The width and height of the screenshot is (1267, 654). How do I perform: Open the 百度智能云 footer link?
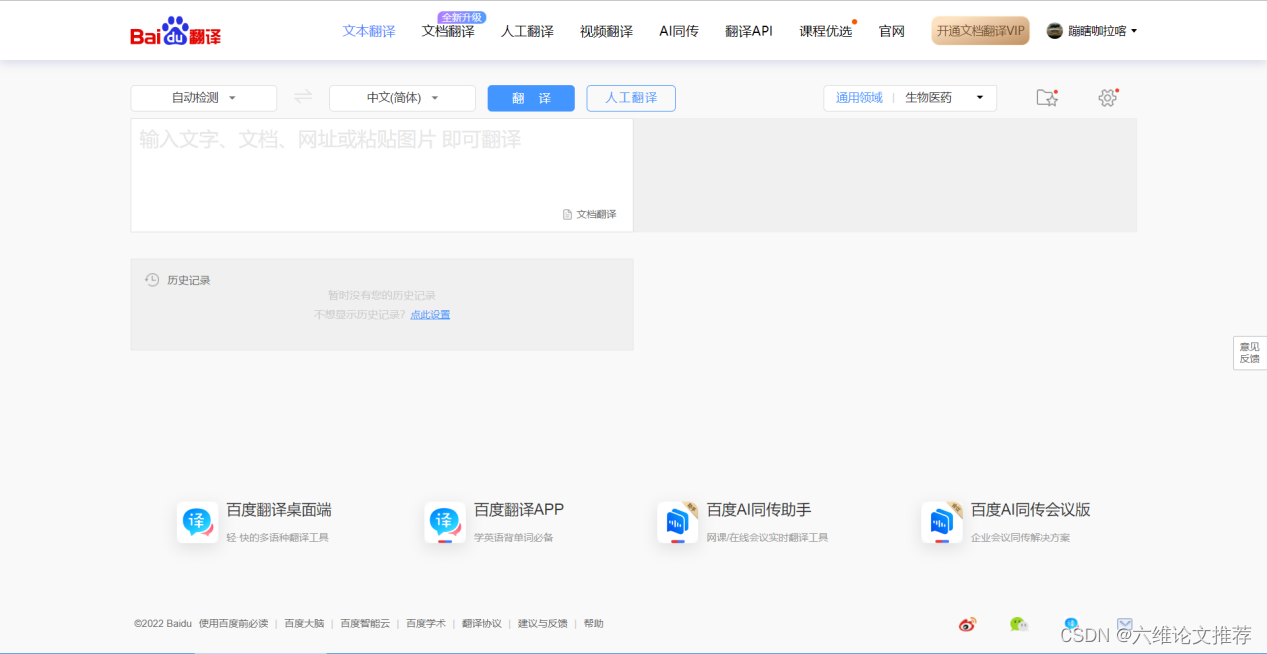pos(365,624)
